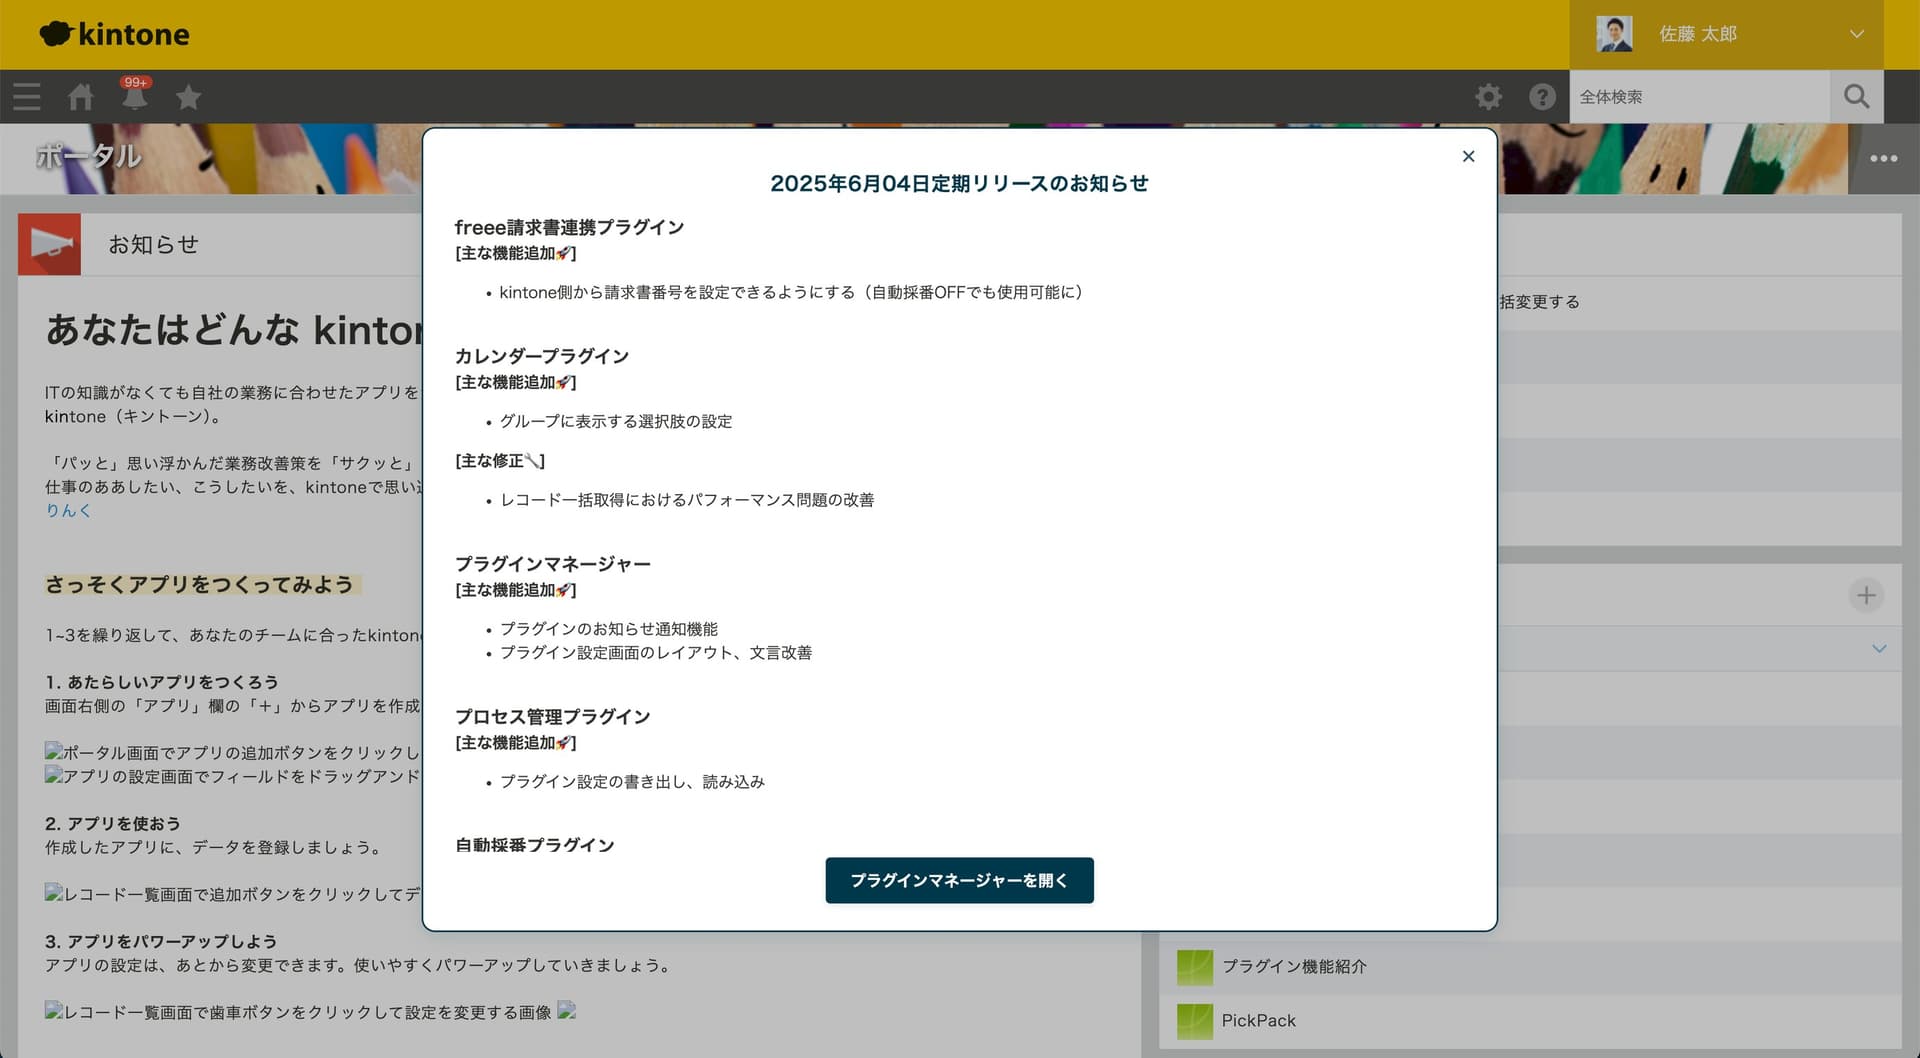Open the hamburger menu icon

click(27, 97)
